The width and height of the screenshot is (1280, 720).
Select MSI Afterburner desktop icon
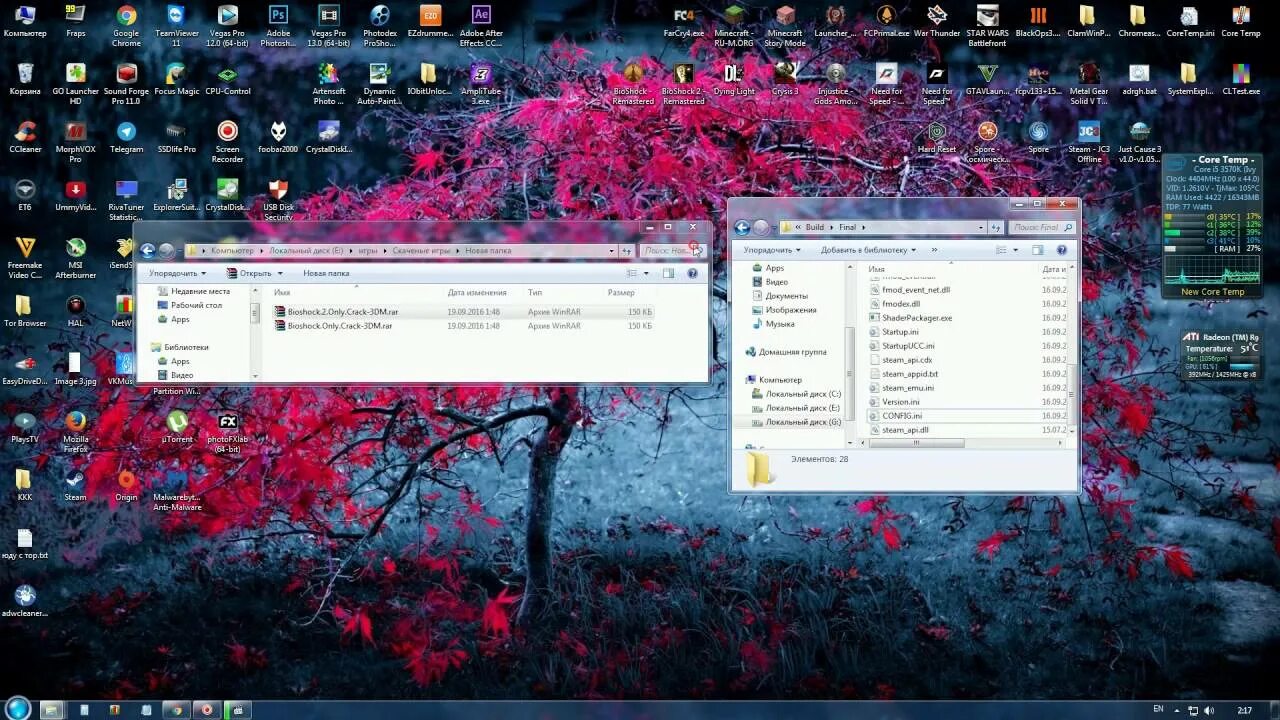(x=75, y=258)
